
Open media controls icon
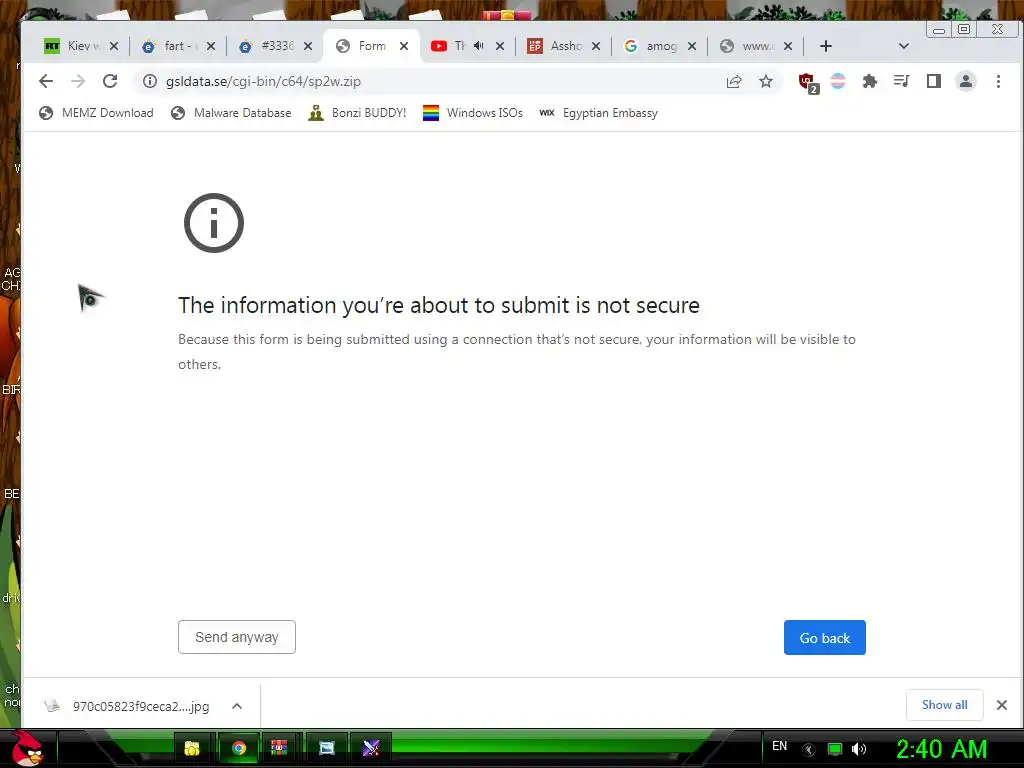[901, 81]
